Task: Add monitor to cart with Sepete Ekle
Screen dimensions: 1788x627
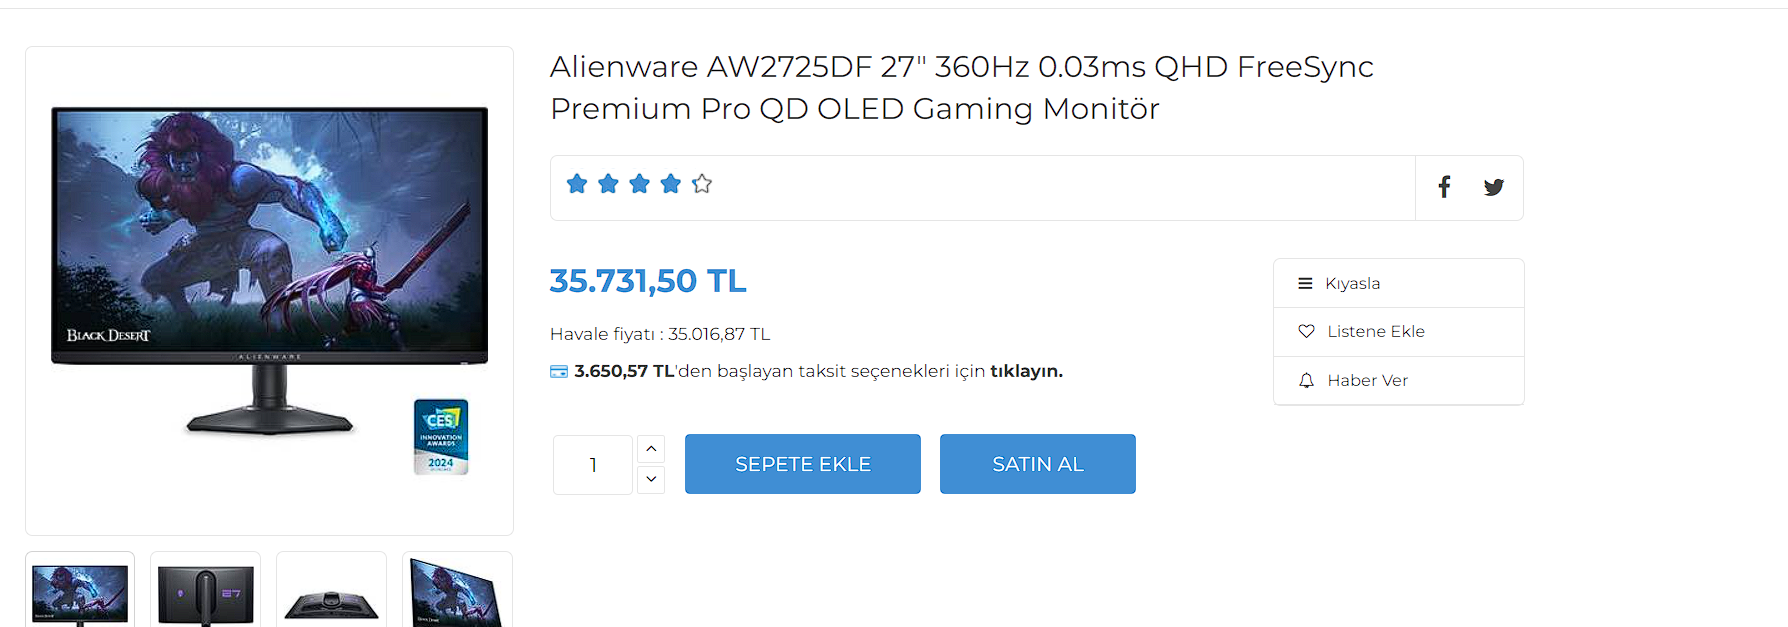Action: click(x=802, y=464)
